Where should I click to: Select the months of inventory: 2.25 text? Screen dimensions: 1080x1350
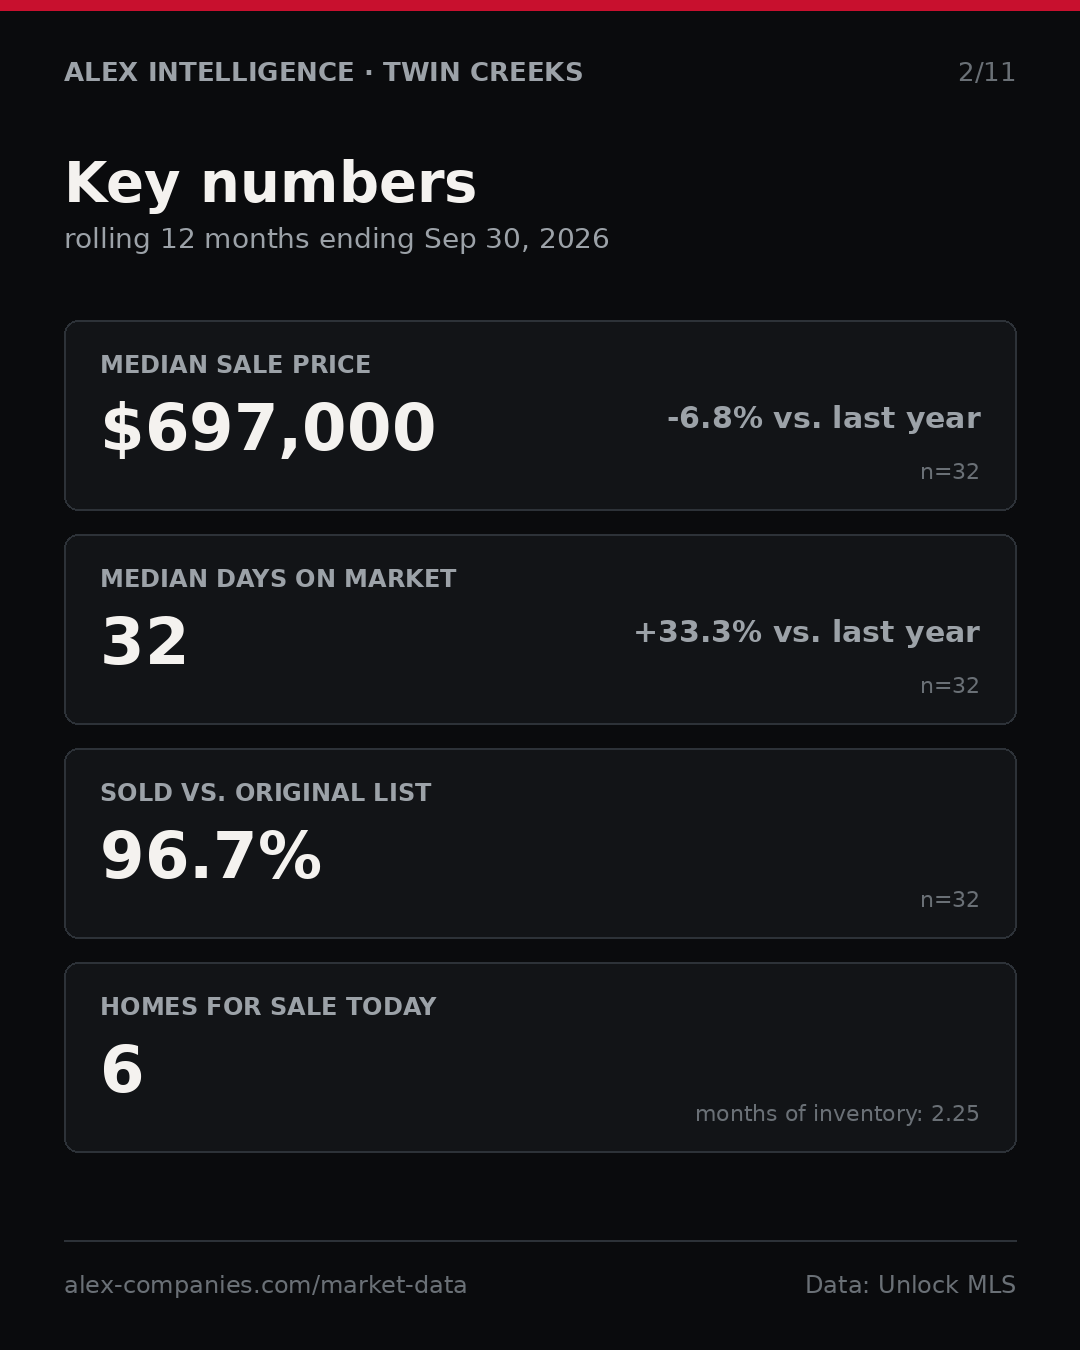(x=837, y=1114)
